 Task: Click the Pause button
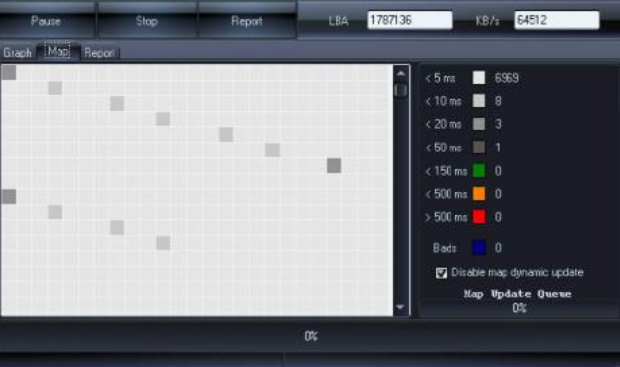pos(46,21)
